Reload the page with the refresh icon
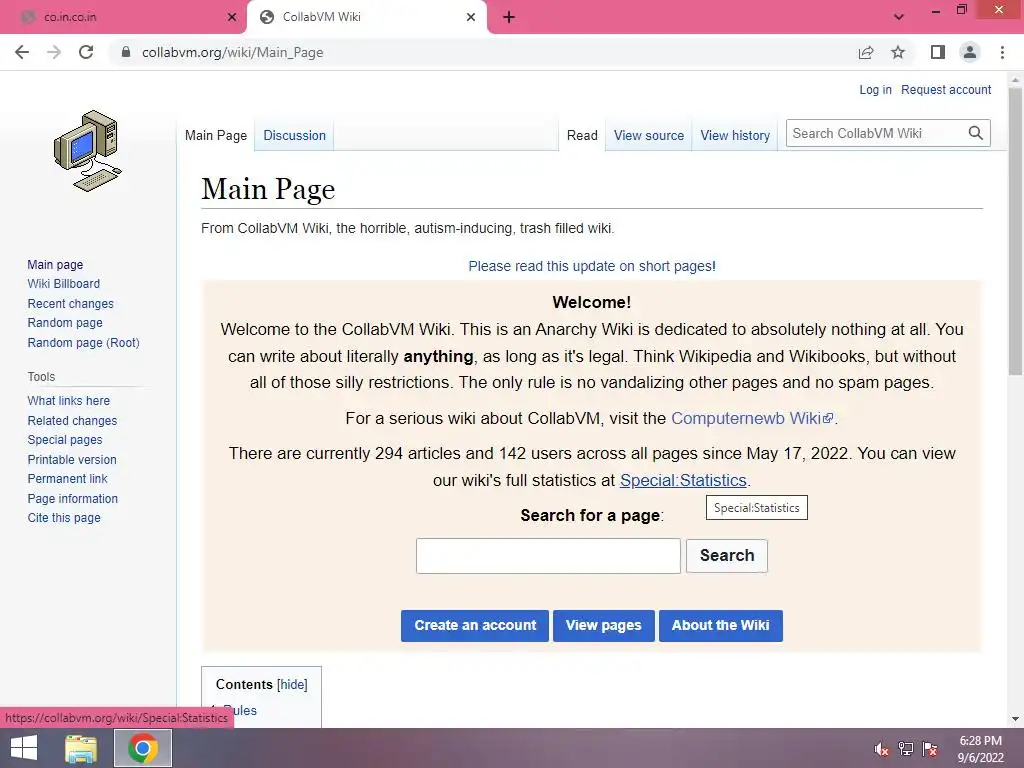The image size is (1024, 768). (86, 52)
